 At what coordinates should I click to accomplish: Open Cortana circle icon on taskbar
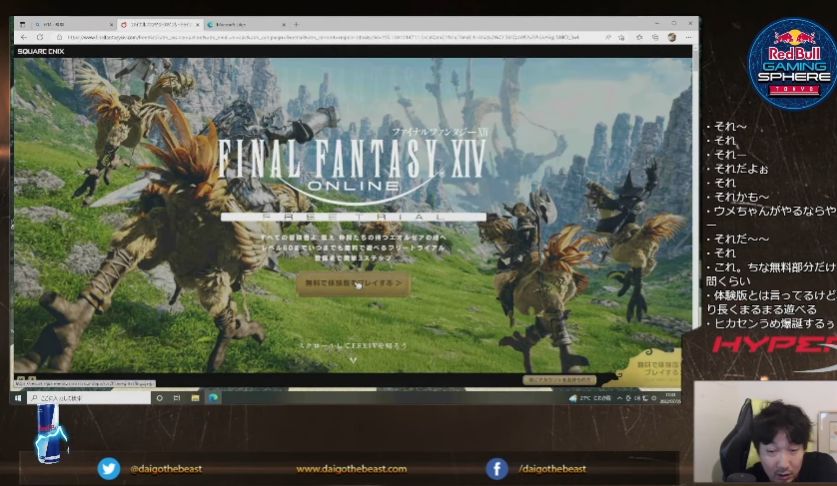(159, 398)
